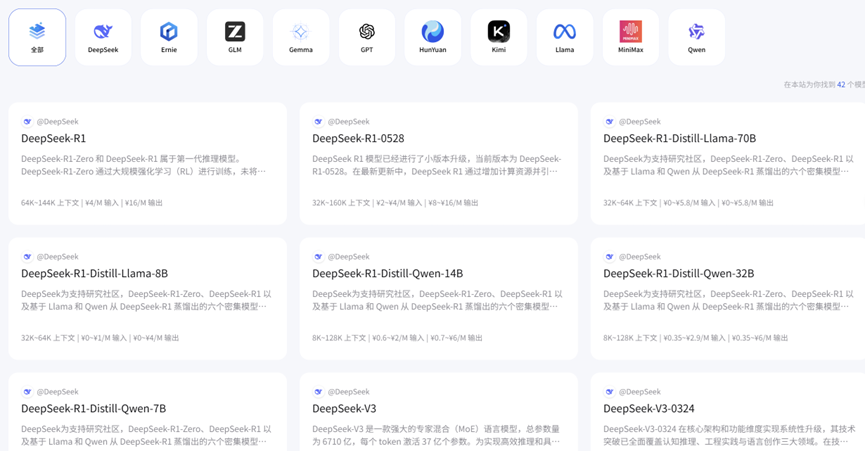This screenshot has height=451, width=865.
Task: Click DeepSeek logo on DeepSeek-R1-Distill-Llama-70B card
Action: click(609, 121)
